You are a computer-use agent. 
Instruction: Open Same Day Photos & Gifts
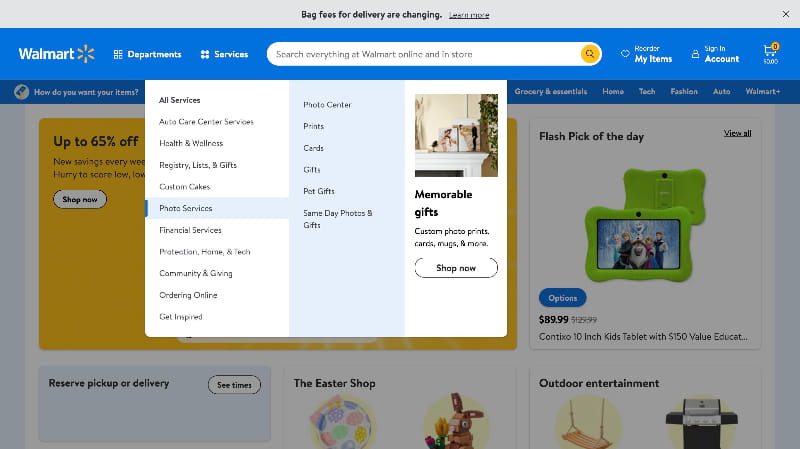click(x=338, y=219)
